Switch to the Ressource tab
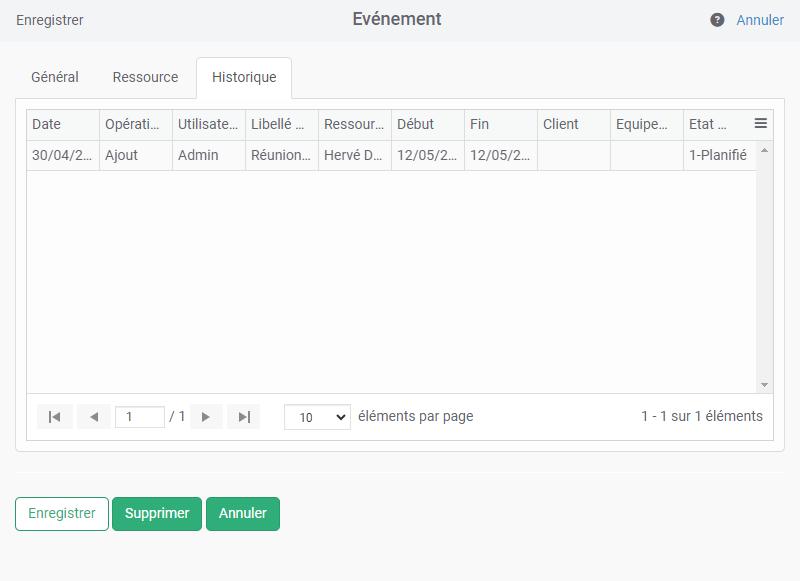Image resolution: width=800 pixels, height=581 pixels. 145,77
